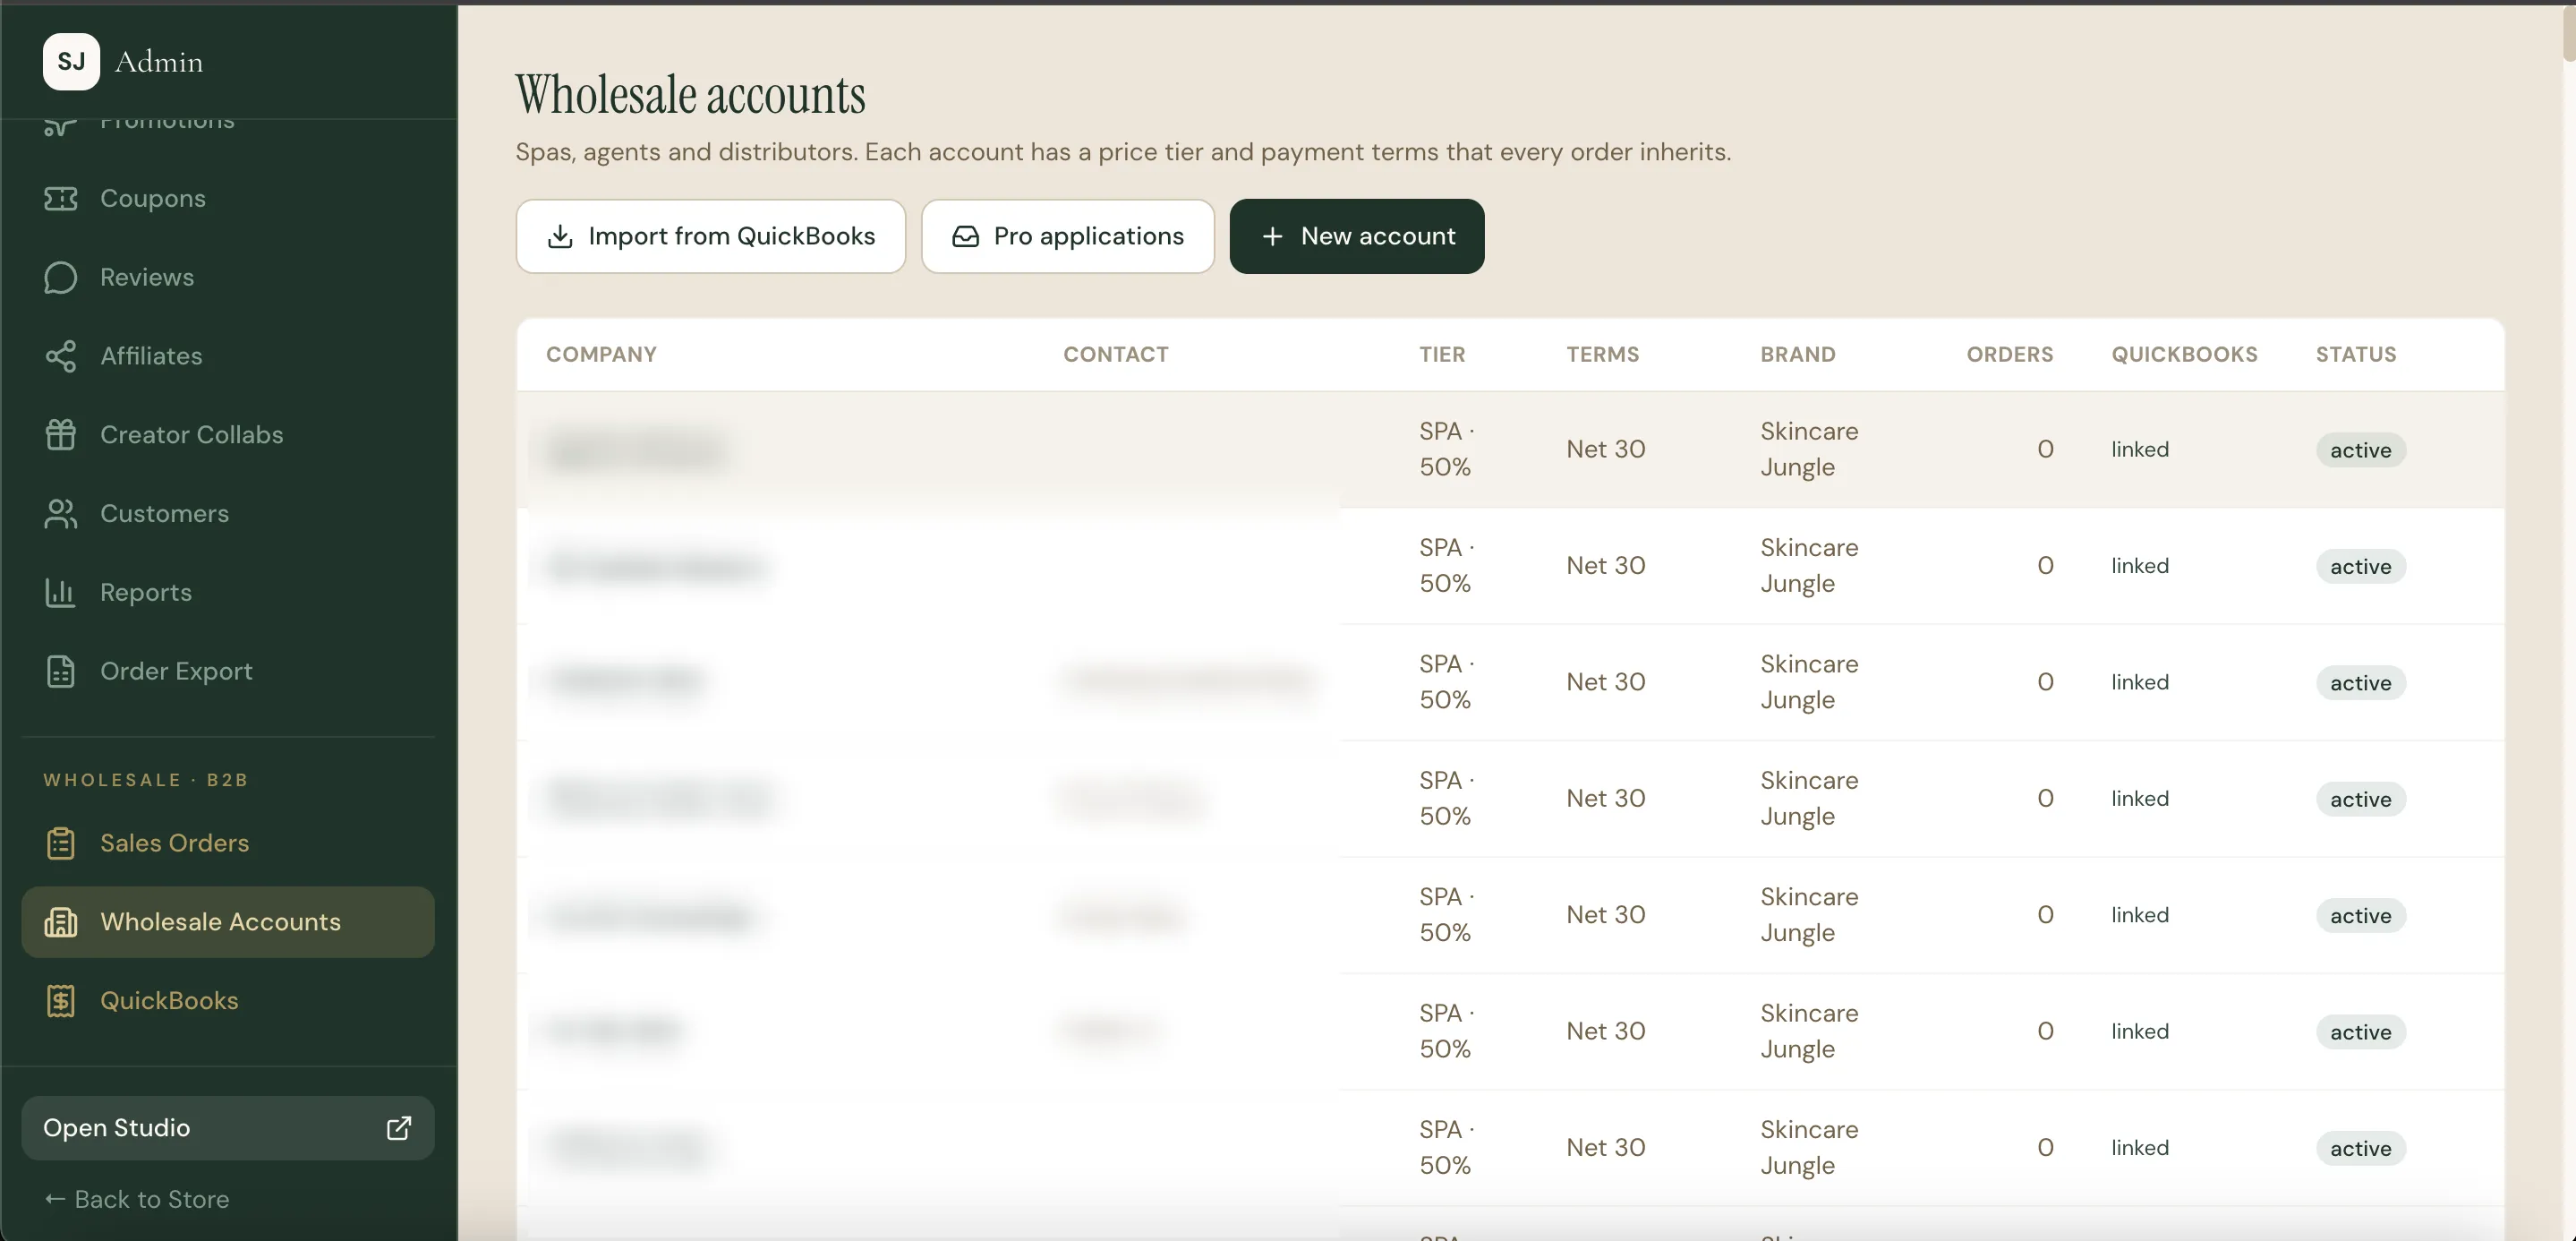Click the Affiliates share icon
The image size is (2576, 1241).
[x=60, y=356]
